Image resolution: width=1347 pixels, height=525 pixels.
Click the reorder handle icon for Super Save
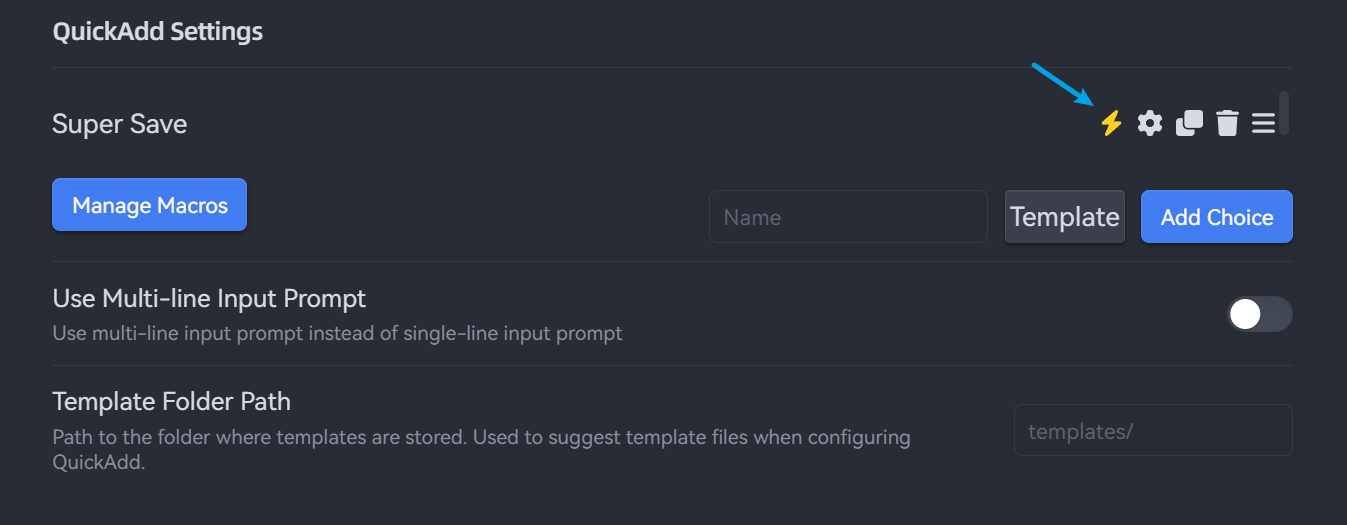coord(1263,123)
